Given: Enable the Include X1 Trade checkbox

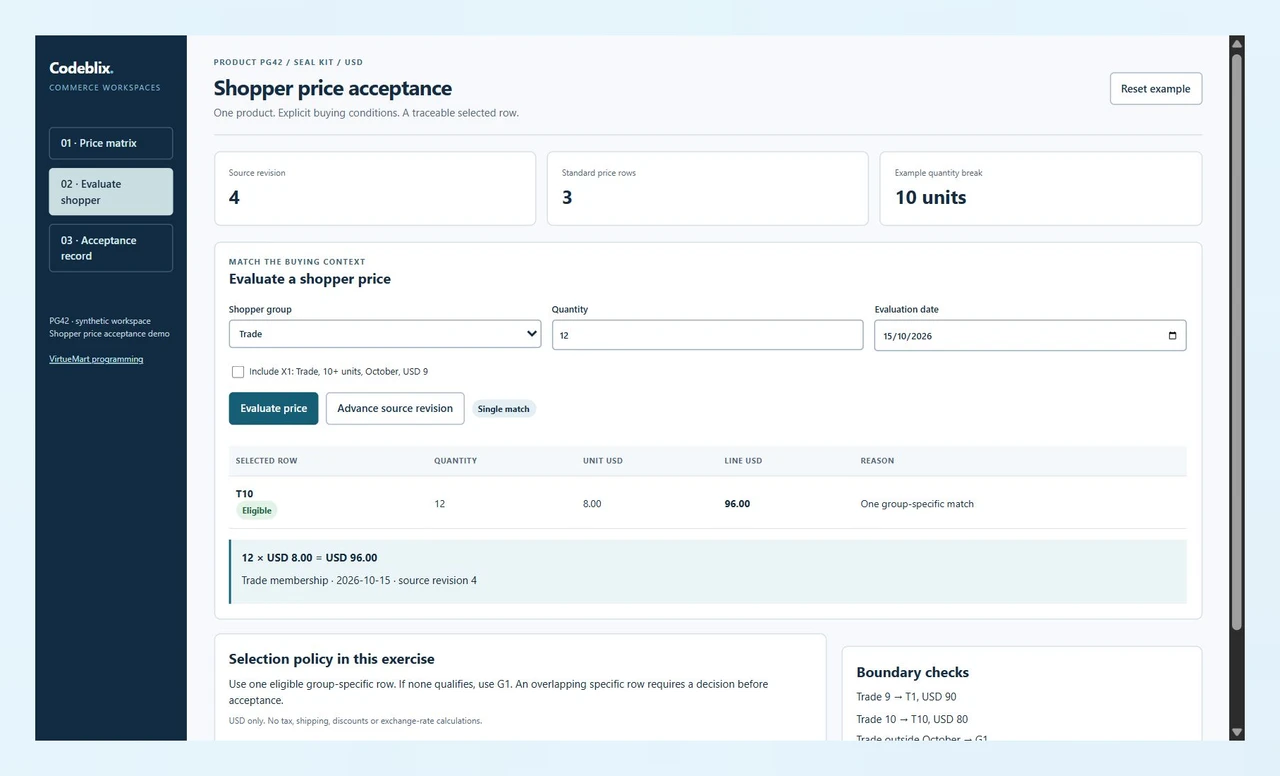Looking at the screenshot, I should [x=238, y=372].
